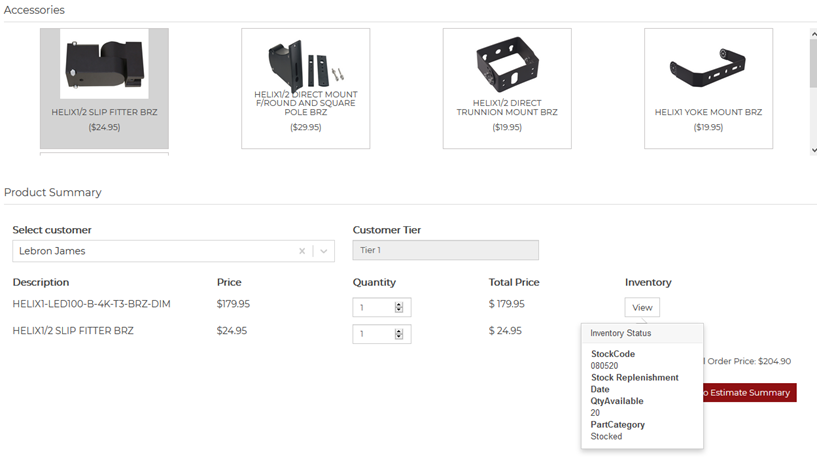
Task: Increase quantity for the Slip Fitter BRZ row
Action: [x=399, y=332]
